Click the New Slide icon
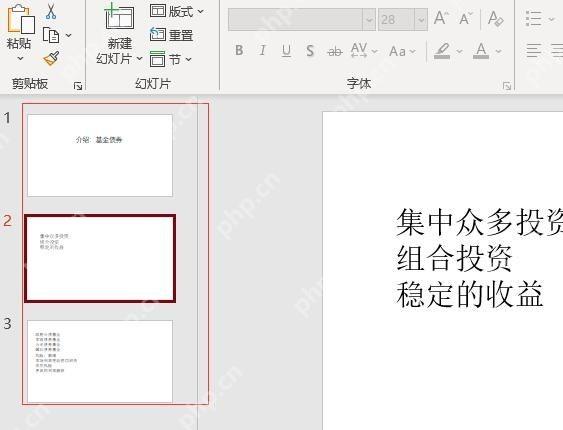This screenshot has height=430, width=563. point(119,17)
